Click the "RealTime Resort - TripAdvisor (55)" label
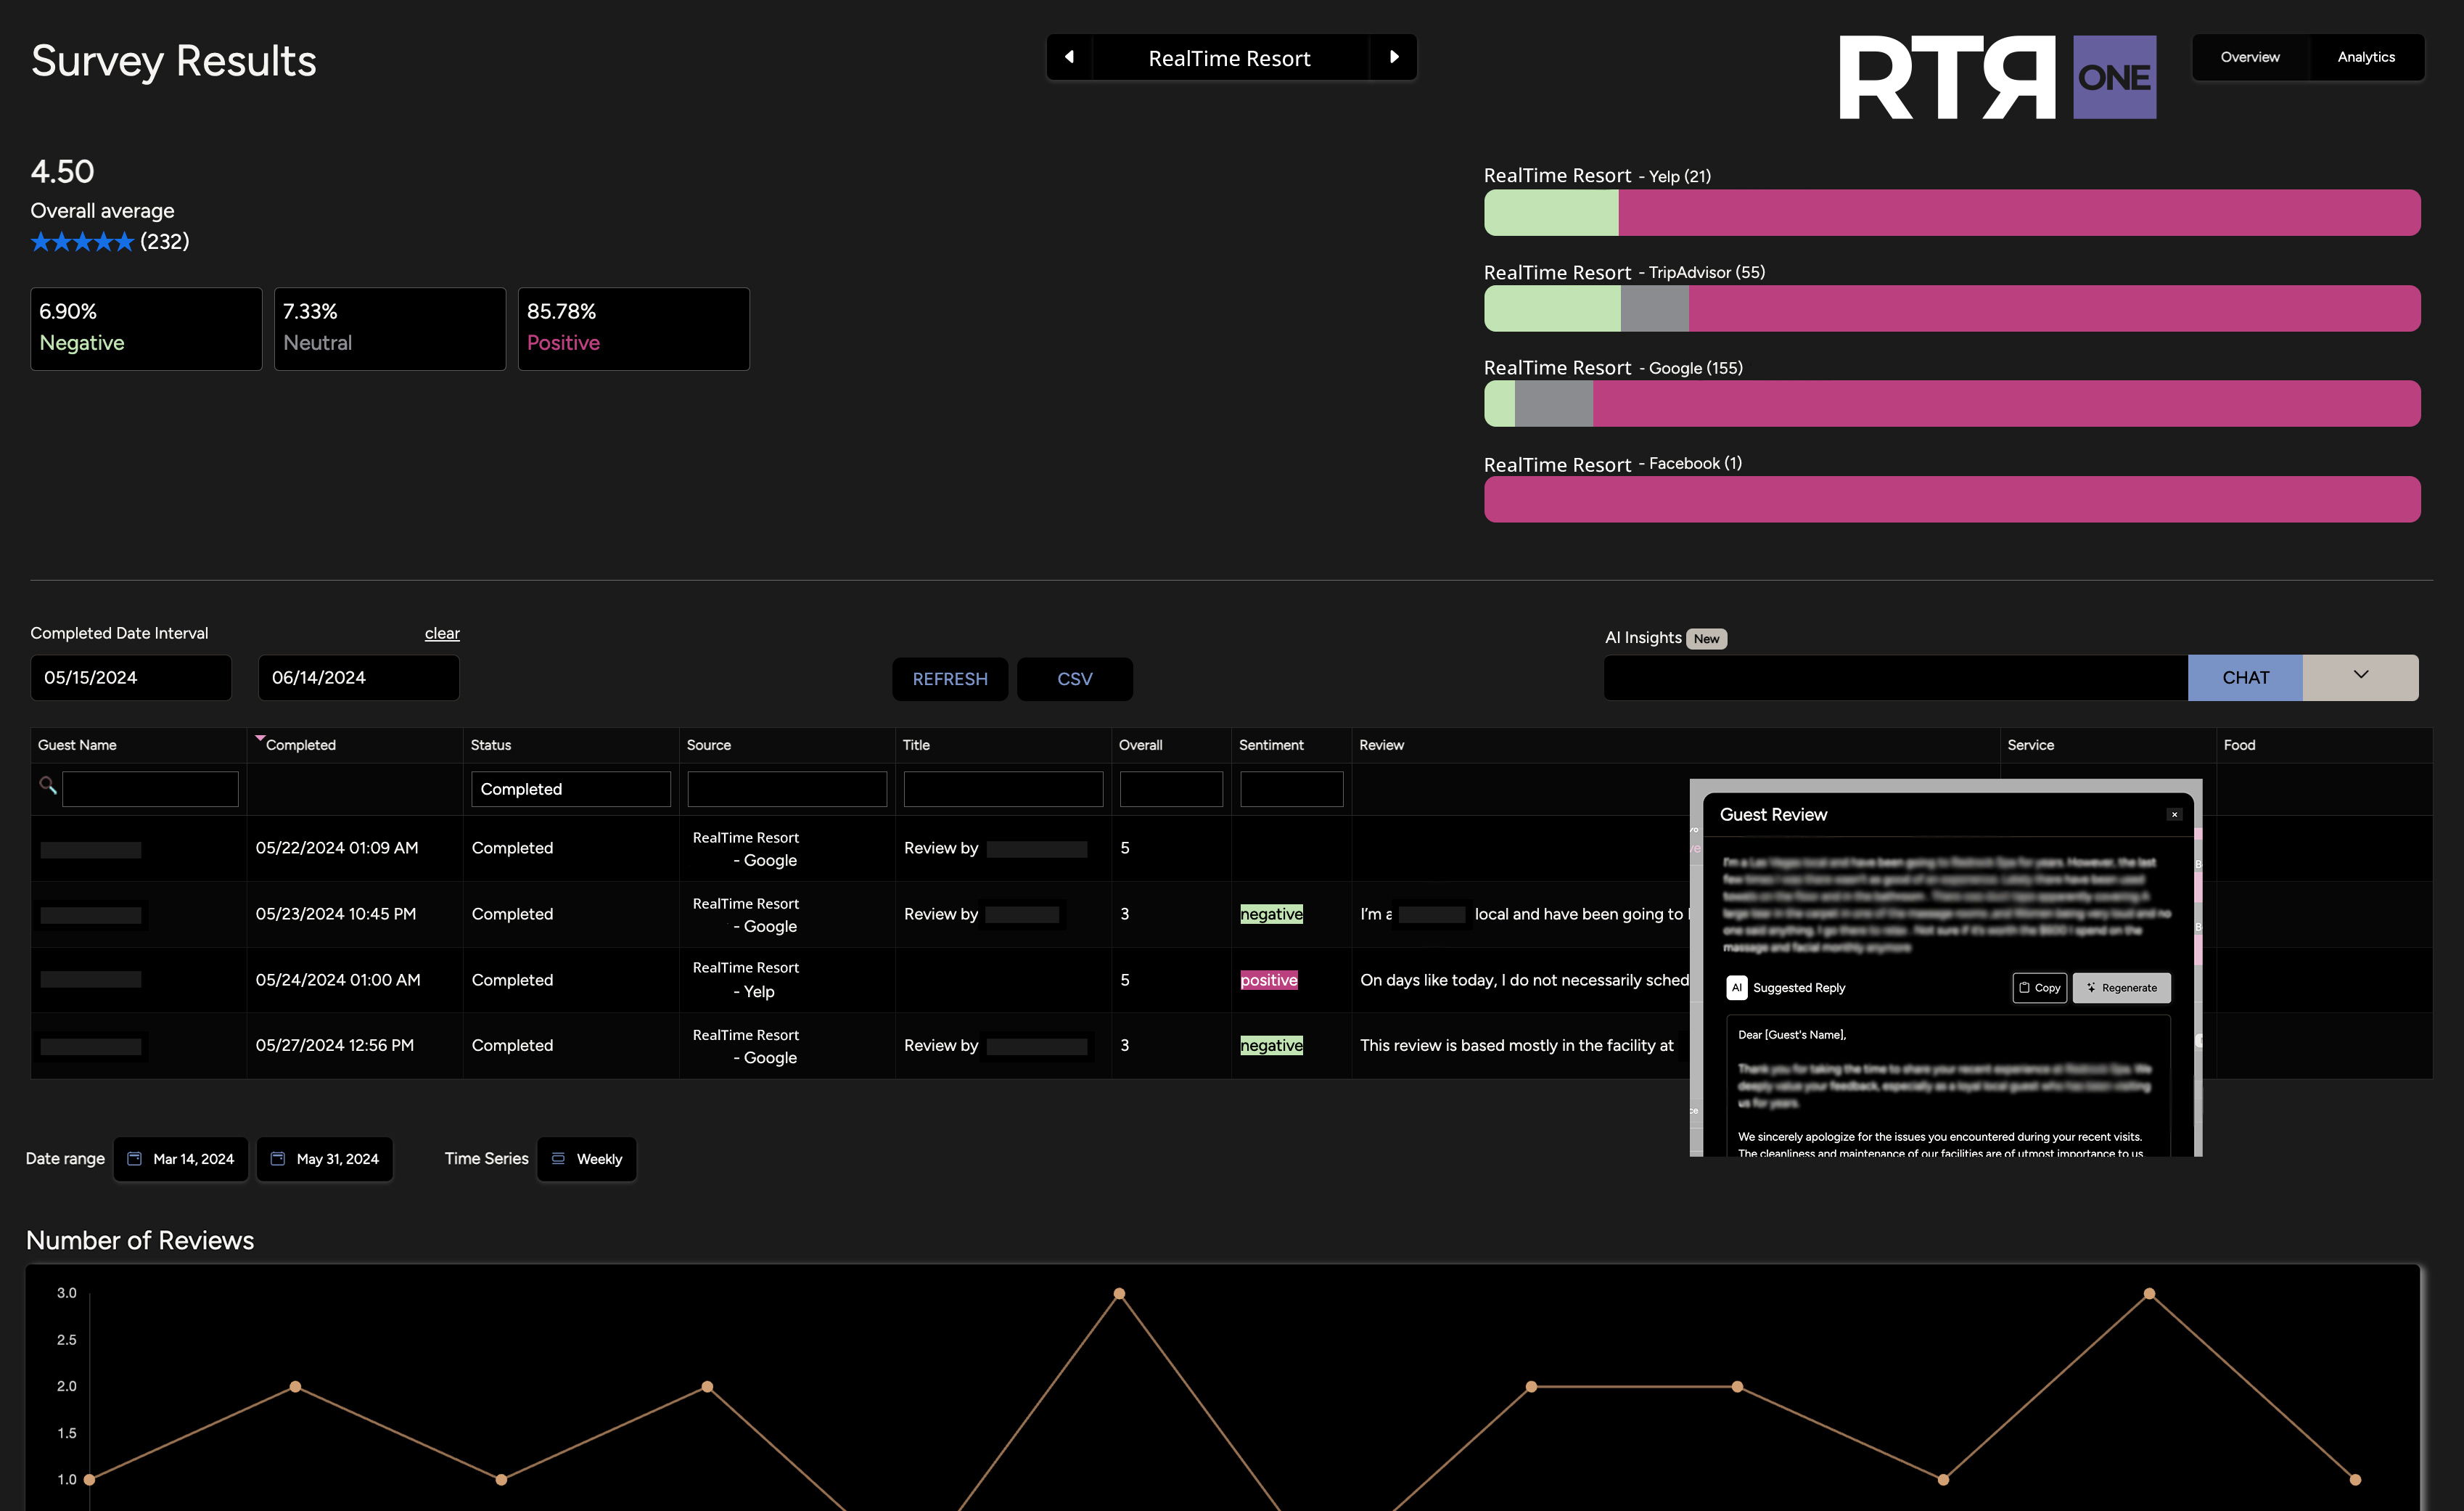The height and width of the screenshot is (1511, 2464). 1624,272
